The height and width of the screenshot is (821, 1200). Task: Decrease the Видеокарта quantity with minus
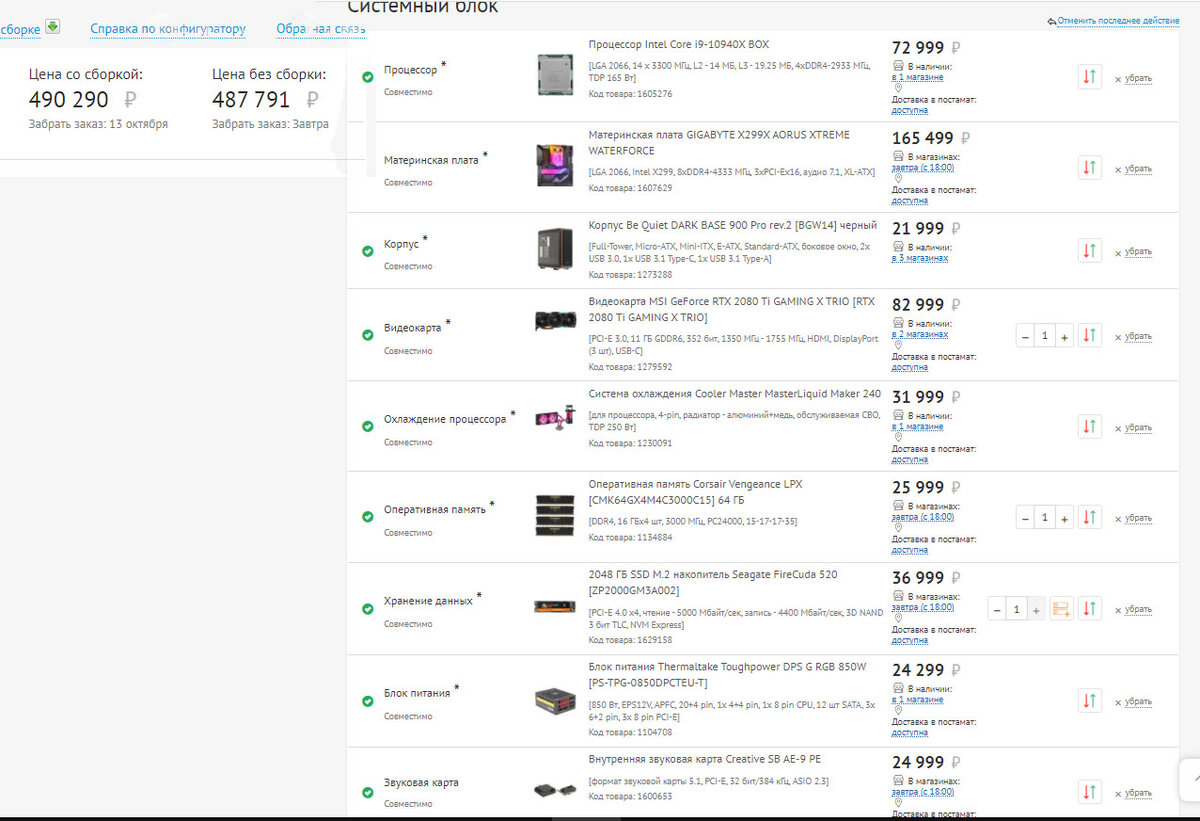tap(1025, 337)
